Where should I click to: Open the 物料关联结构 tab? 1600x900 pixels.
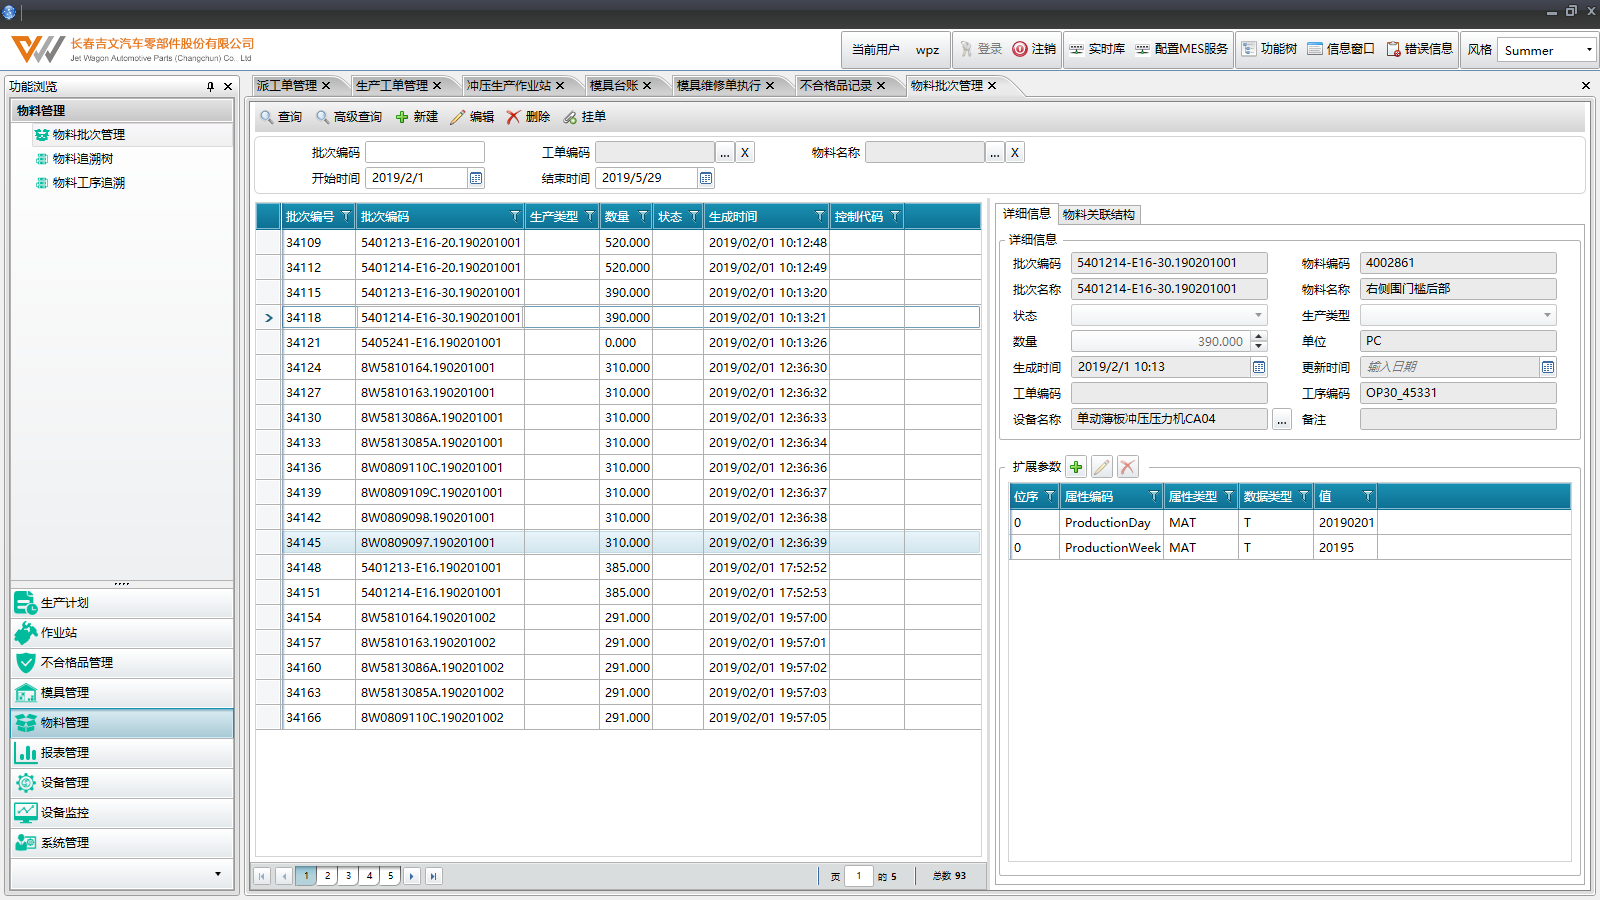click(1099, 214)
